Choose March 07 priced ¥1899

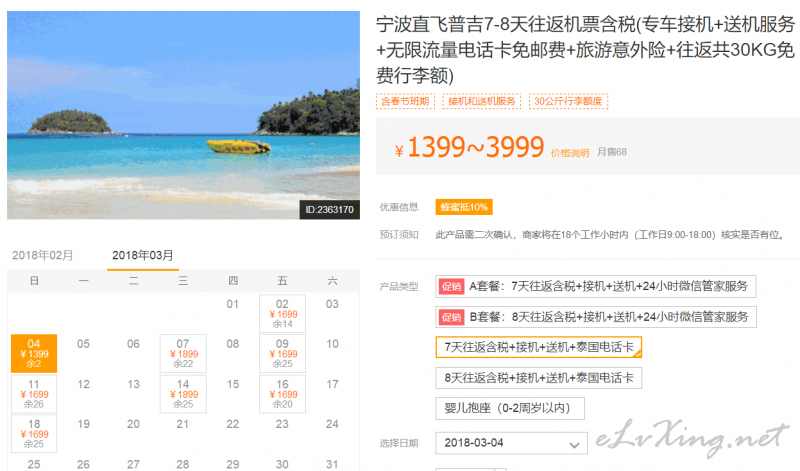pos(183,353)
